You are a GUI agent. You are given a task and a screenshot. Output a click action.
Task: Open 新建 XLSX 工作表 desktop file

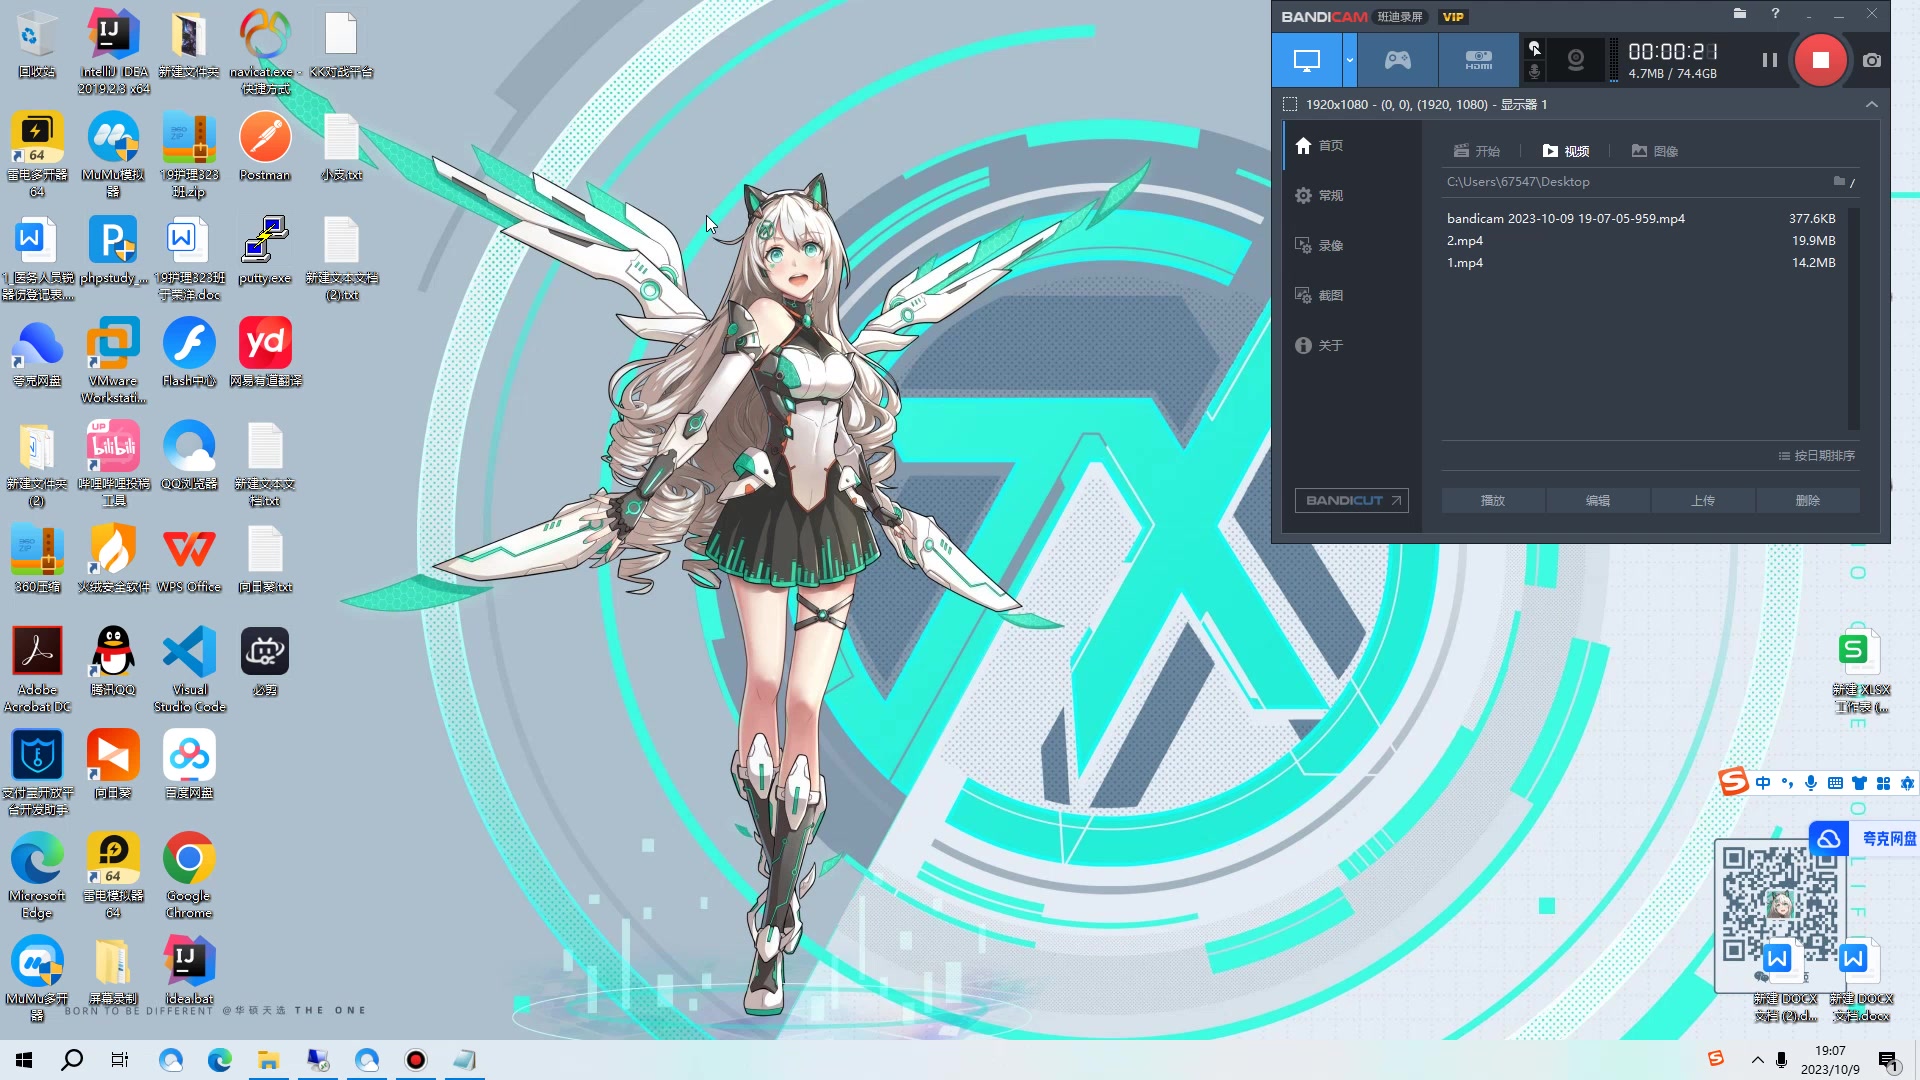click(1859, 671)
